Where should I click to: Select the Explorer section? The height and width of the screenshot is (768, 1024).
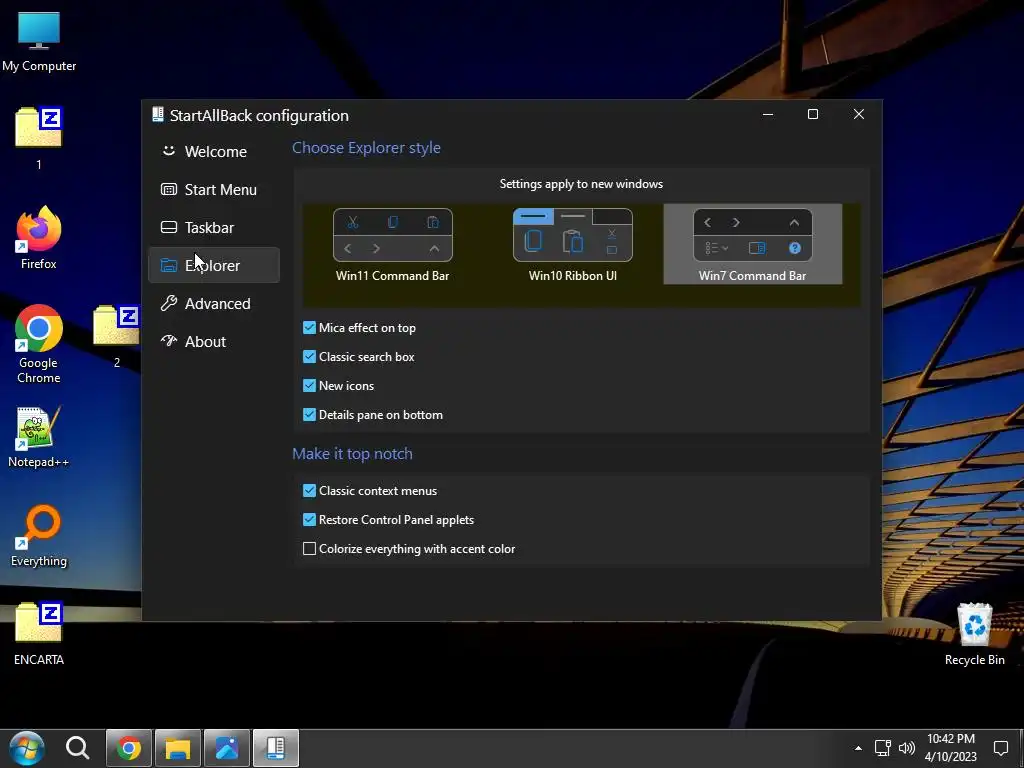(x=214, y=265)
